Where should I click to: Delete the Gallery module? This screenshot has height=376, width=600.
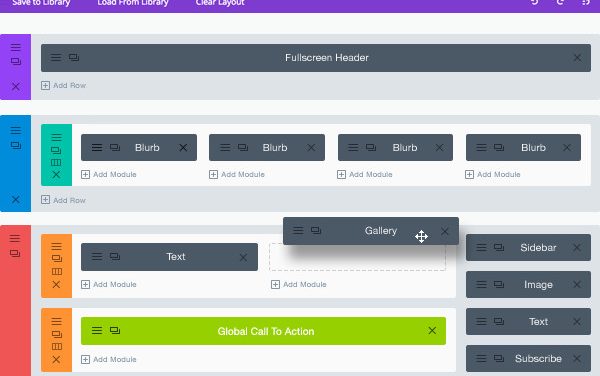pyautogui.click(x=445, y=231)
